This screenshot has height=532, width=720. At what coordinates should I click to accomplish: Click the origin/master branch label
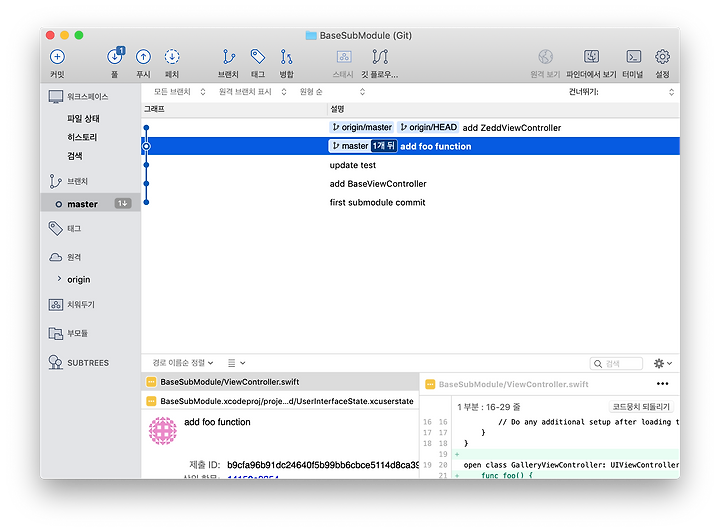[362, 127]
